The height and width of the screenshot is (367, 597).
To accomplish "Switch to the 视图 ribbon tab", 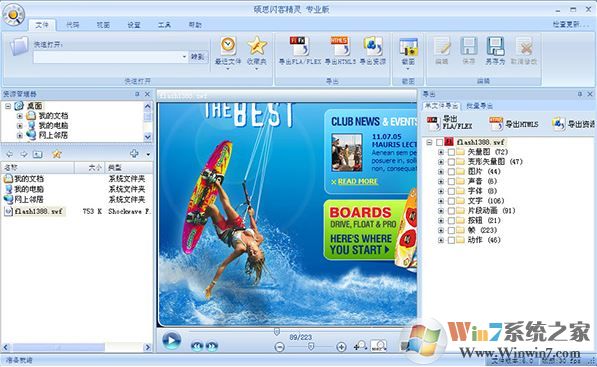I will click(x=103, y=25).
